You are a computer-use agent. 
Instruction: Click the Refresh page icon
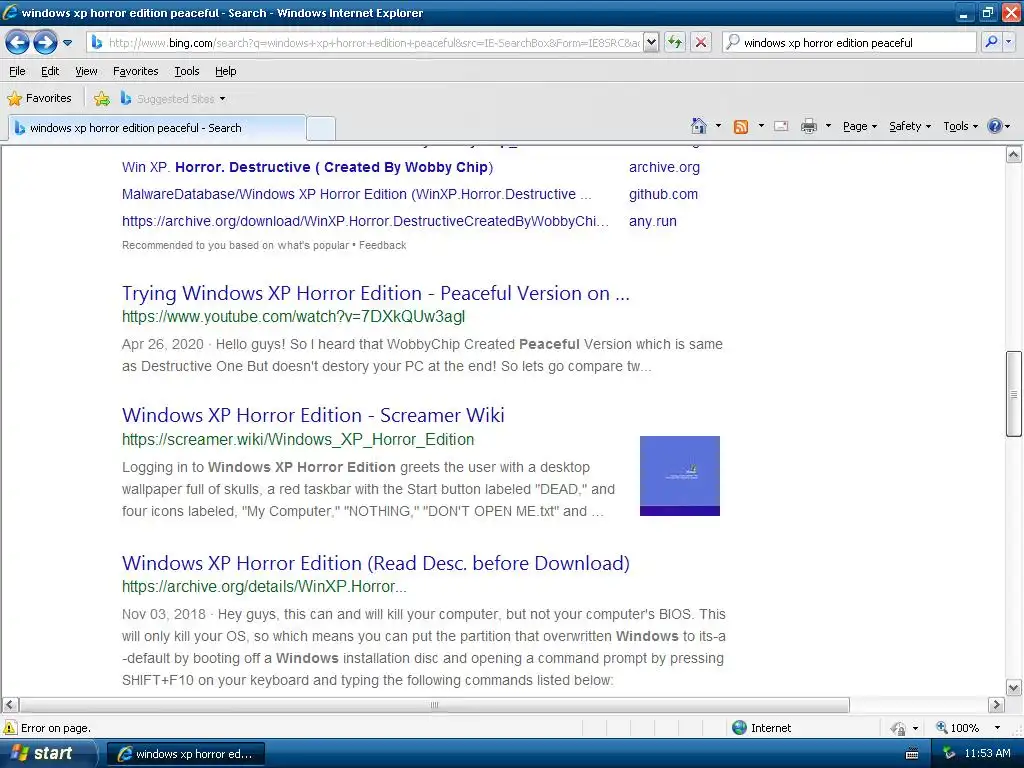pos(675,43)
